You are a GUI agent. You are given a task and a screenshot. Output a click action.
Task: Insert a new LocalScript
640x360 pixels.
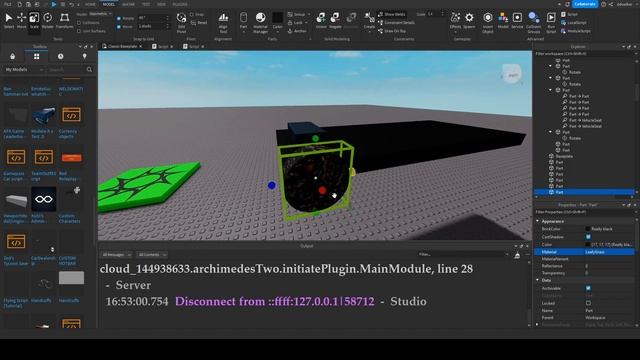click(574, 23)
